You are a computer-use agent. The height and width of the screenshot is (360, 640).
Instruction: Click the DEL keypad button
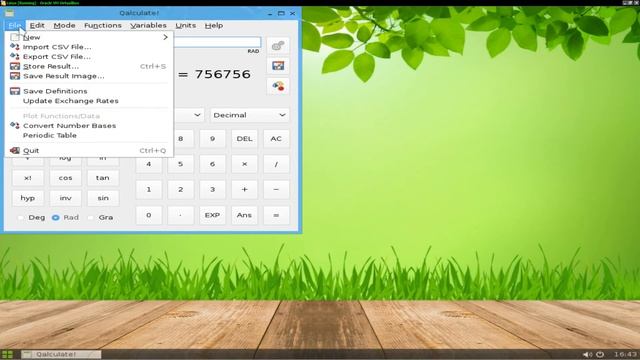coord(244,139)
